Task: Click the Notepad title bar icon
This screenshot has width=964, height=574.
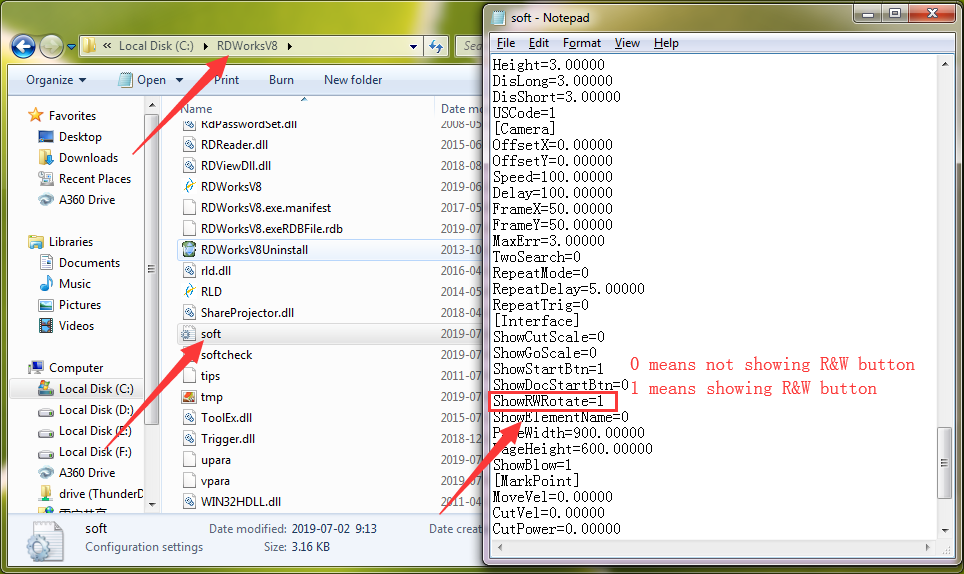Action: click(x=499, y=18)
